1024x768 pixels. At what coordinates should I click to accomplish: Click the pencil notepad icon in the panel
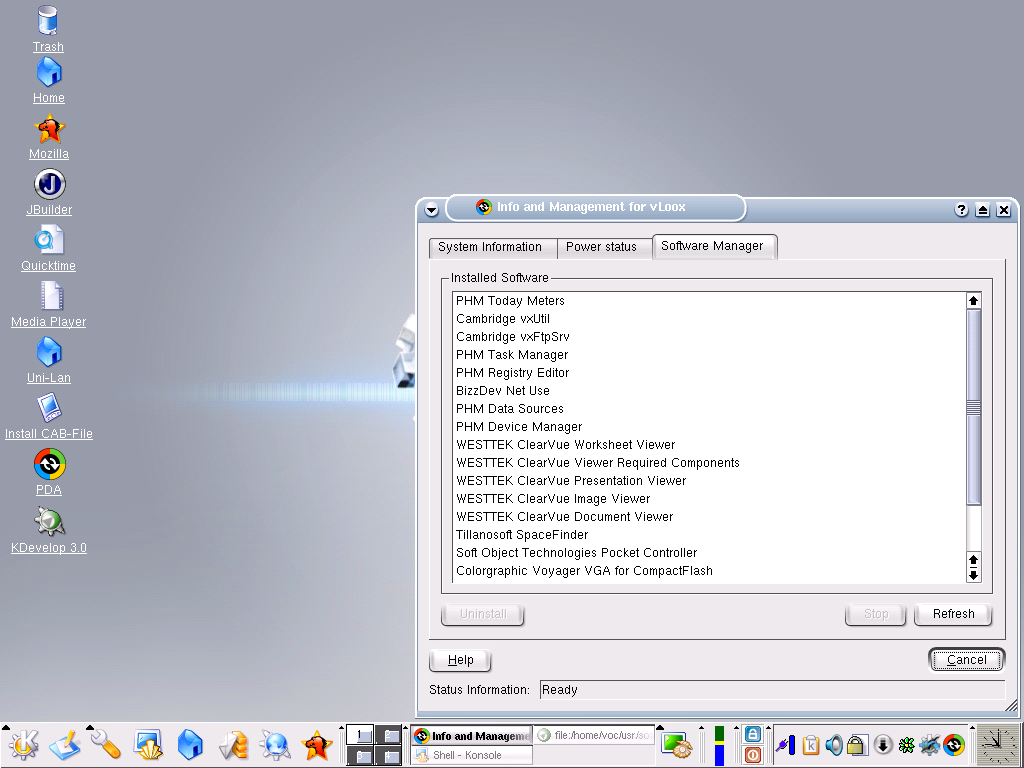(64, 745)
